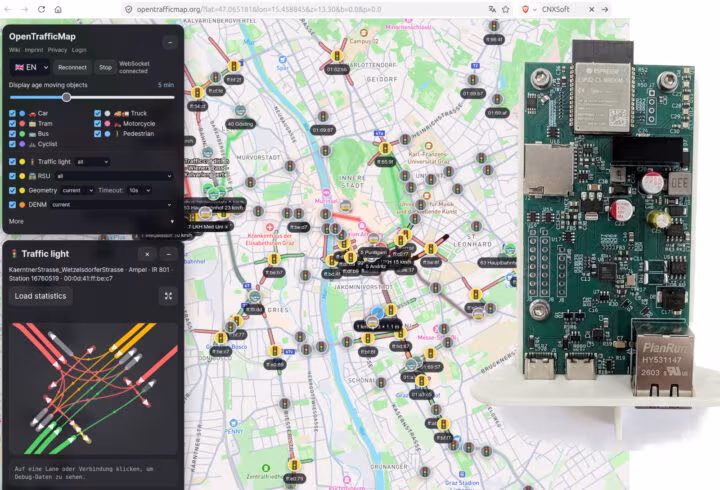The width and height of the screenshot is (720, 490).
Task: Open the translate page icon in address bar
Action: (x=492, y=9)
